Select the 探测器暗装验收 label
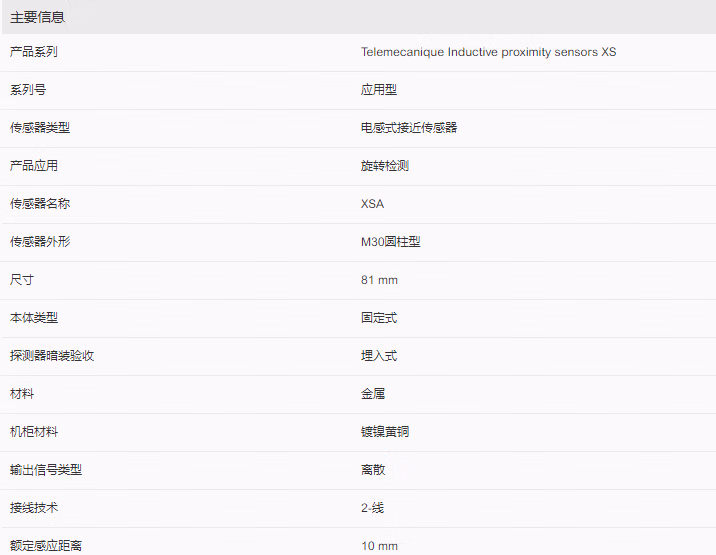Screen dimensions: 716x555 coord(52,355)
